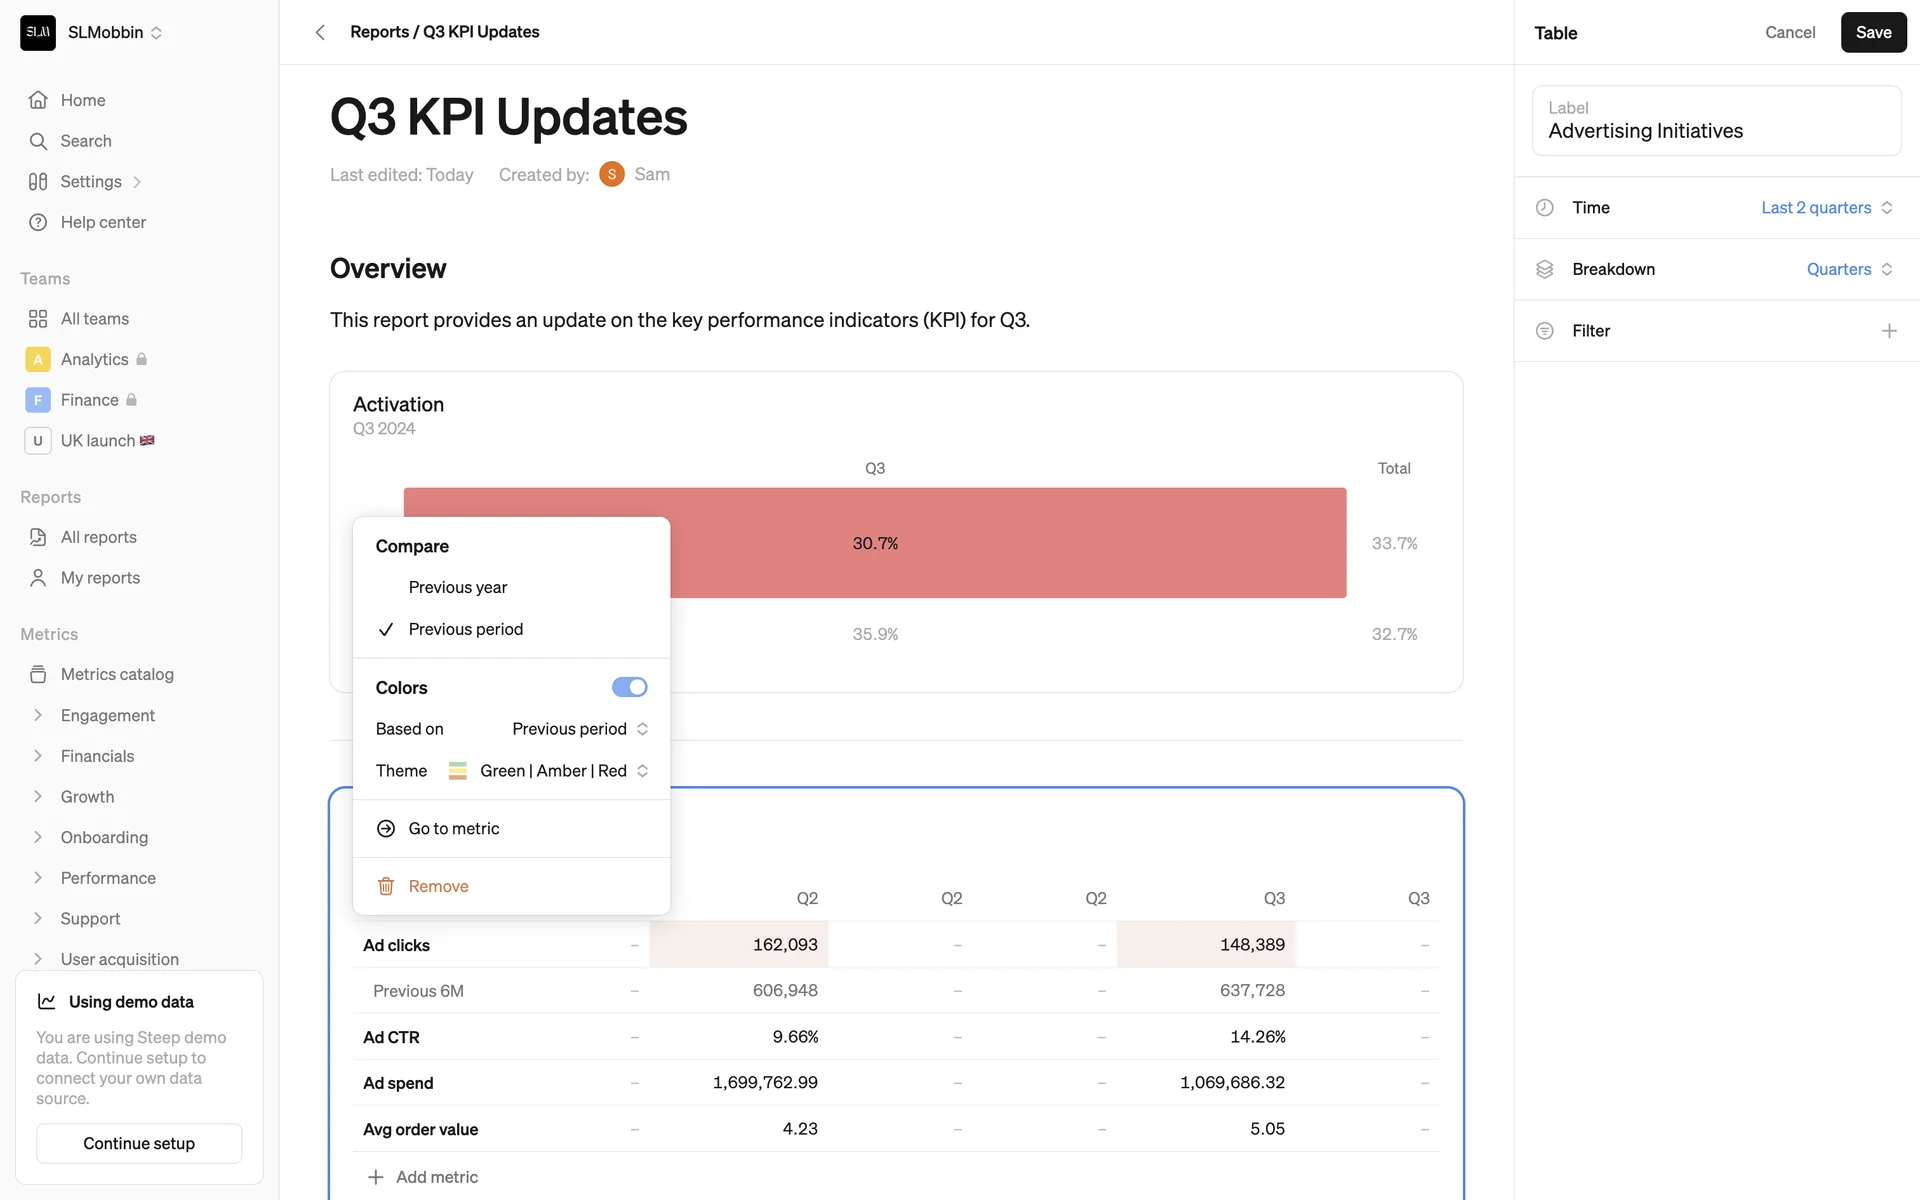Click the plus icon to add Filter
The height and width of the screenshot is (1200, 1920).
[1888, 331]
